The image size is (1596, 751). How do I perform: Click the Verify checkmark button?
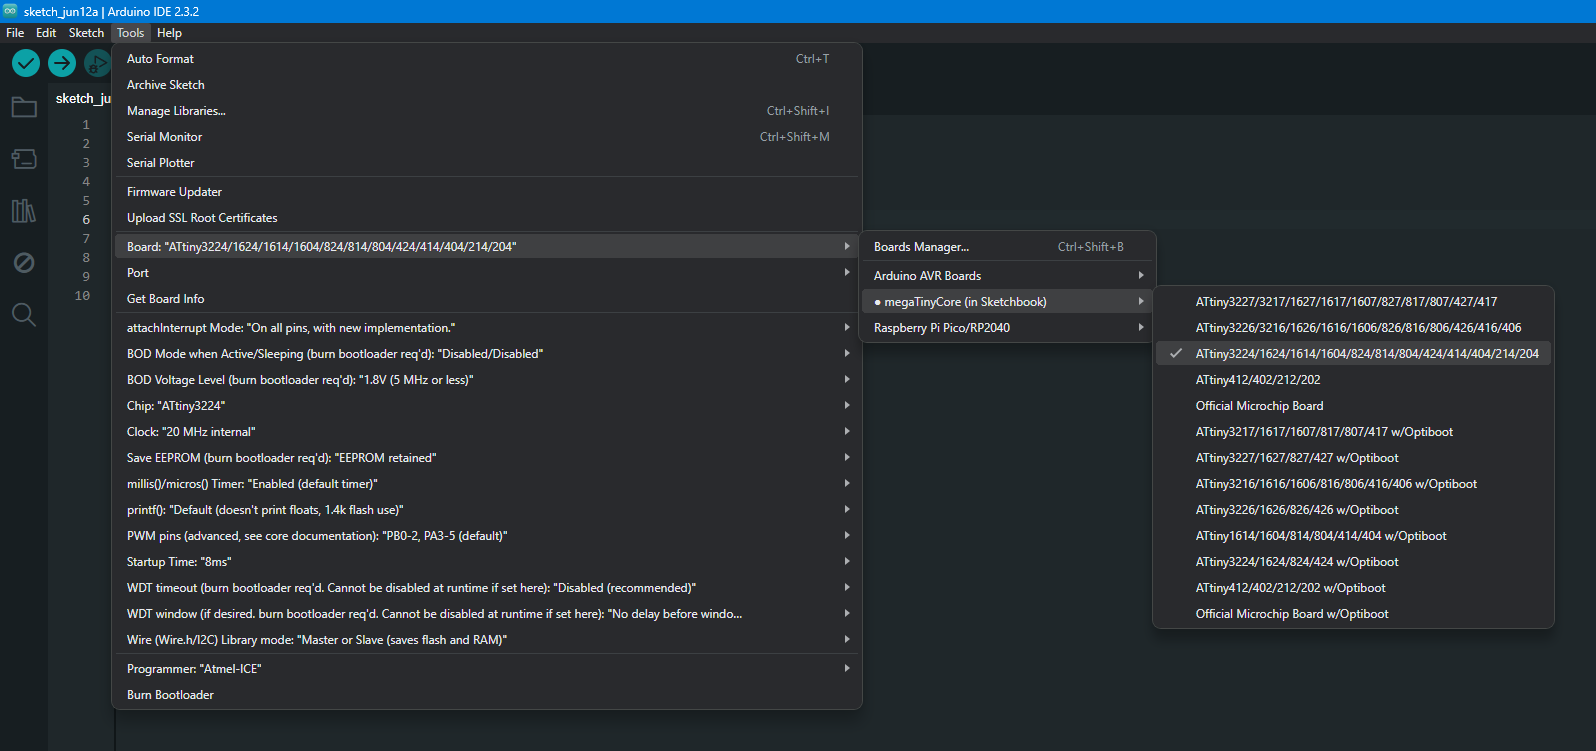pos(26,63)
